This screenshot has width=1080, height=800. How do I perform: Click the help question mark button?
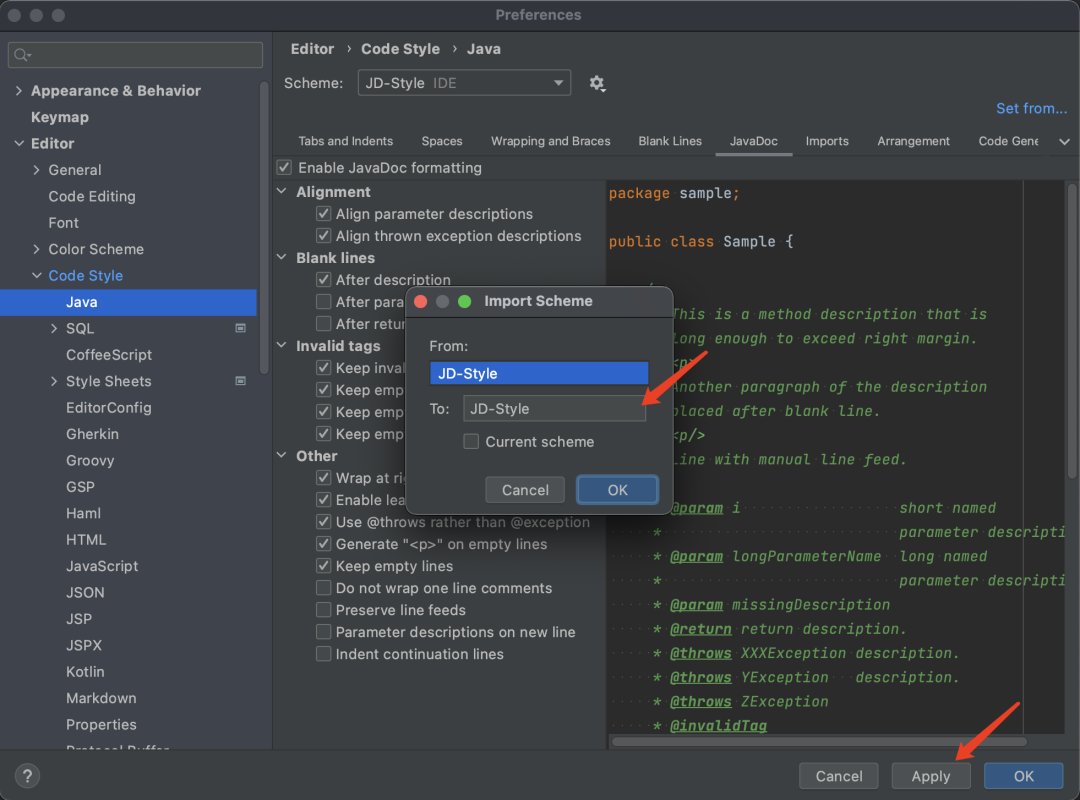pos(28,776)
